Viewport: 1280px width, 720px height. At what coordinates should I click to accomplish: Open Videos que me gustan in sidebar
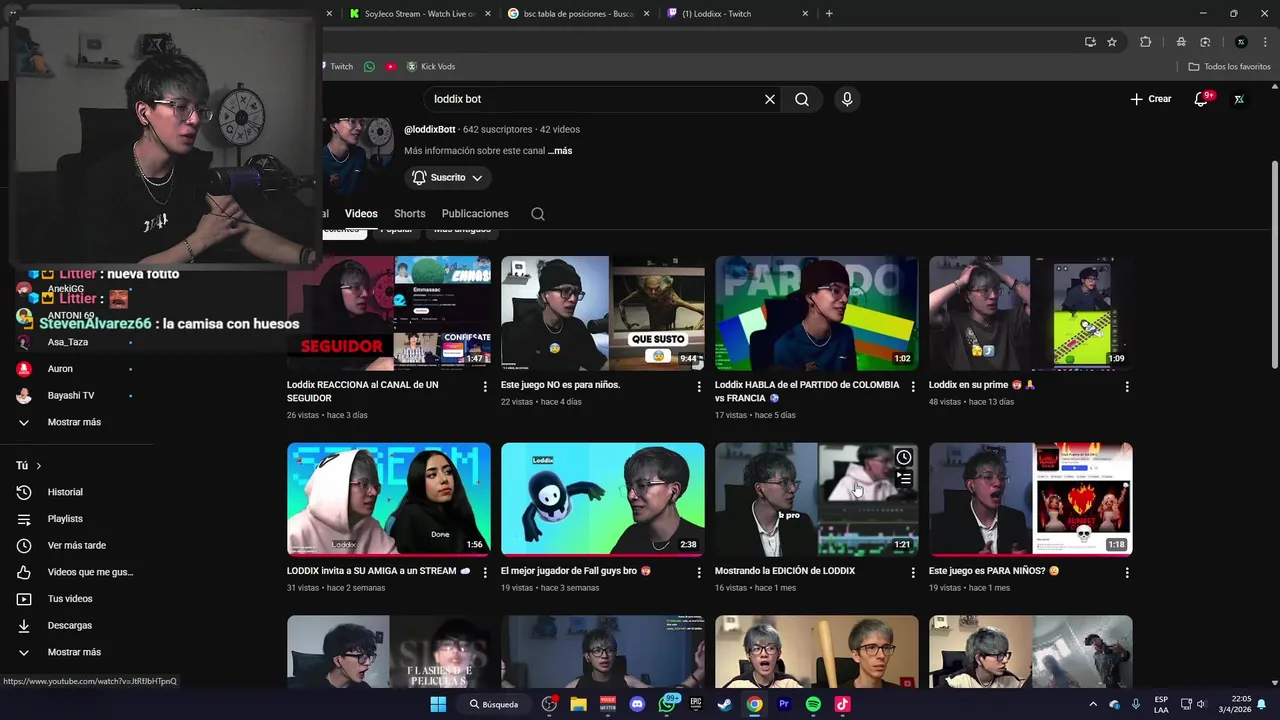pyautogui.click(x=90, y=572)
